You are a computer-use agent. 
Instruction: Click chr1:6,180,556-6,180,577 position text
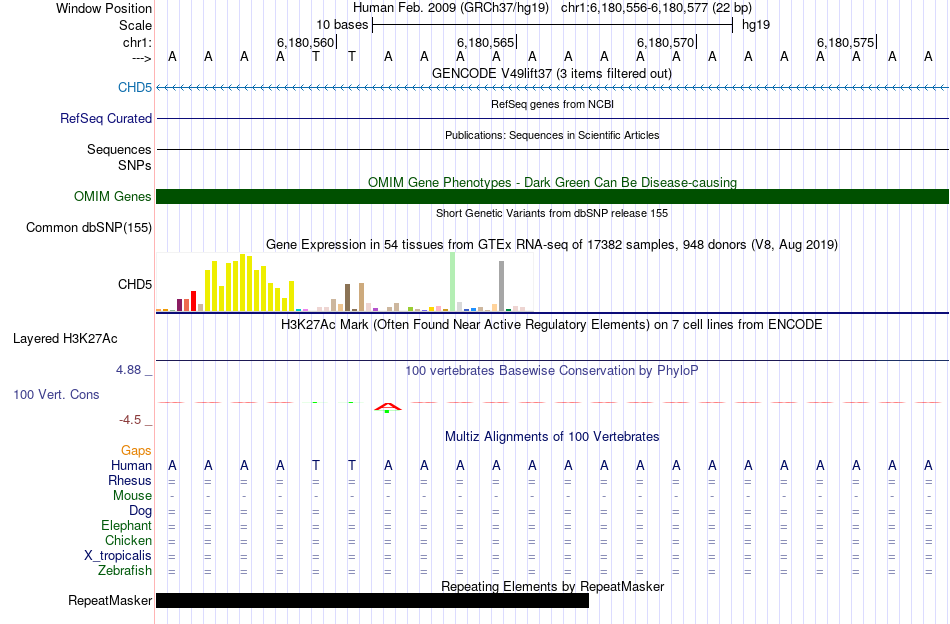[x=656, y=8]
